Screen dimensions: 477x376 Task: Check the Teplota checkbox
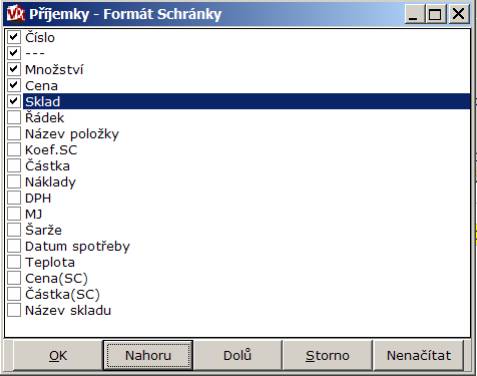(14, 262)
